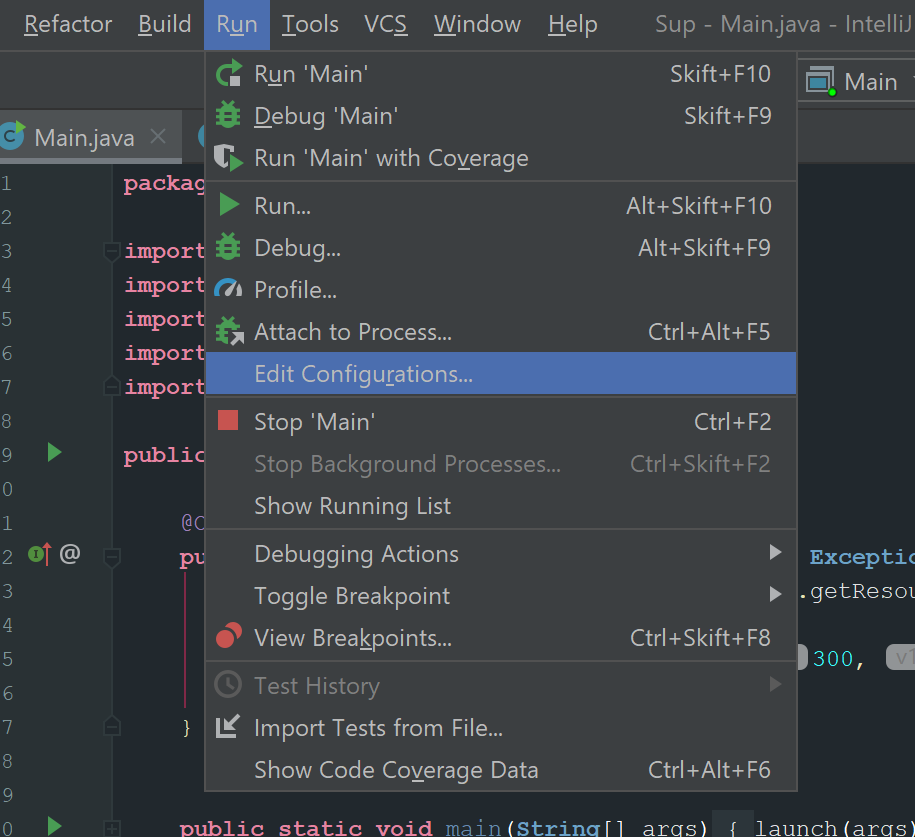
Task: Click the Profile speedometer icon
Action: point(229,290)
